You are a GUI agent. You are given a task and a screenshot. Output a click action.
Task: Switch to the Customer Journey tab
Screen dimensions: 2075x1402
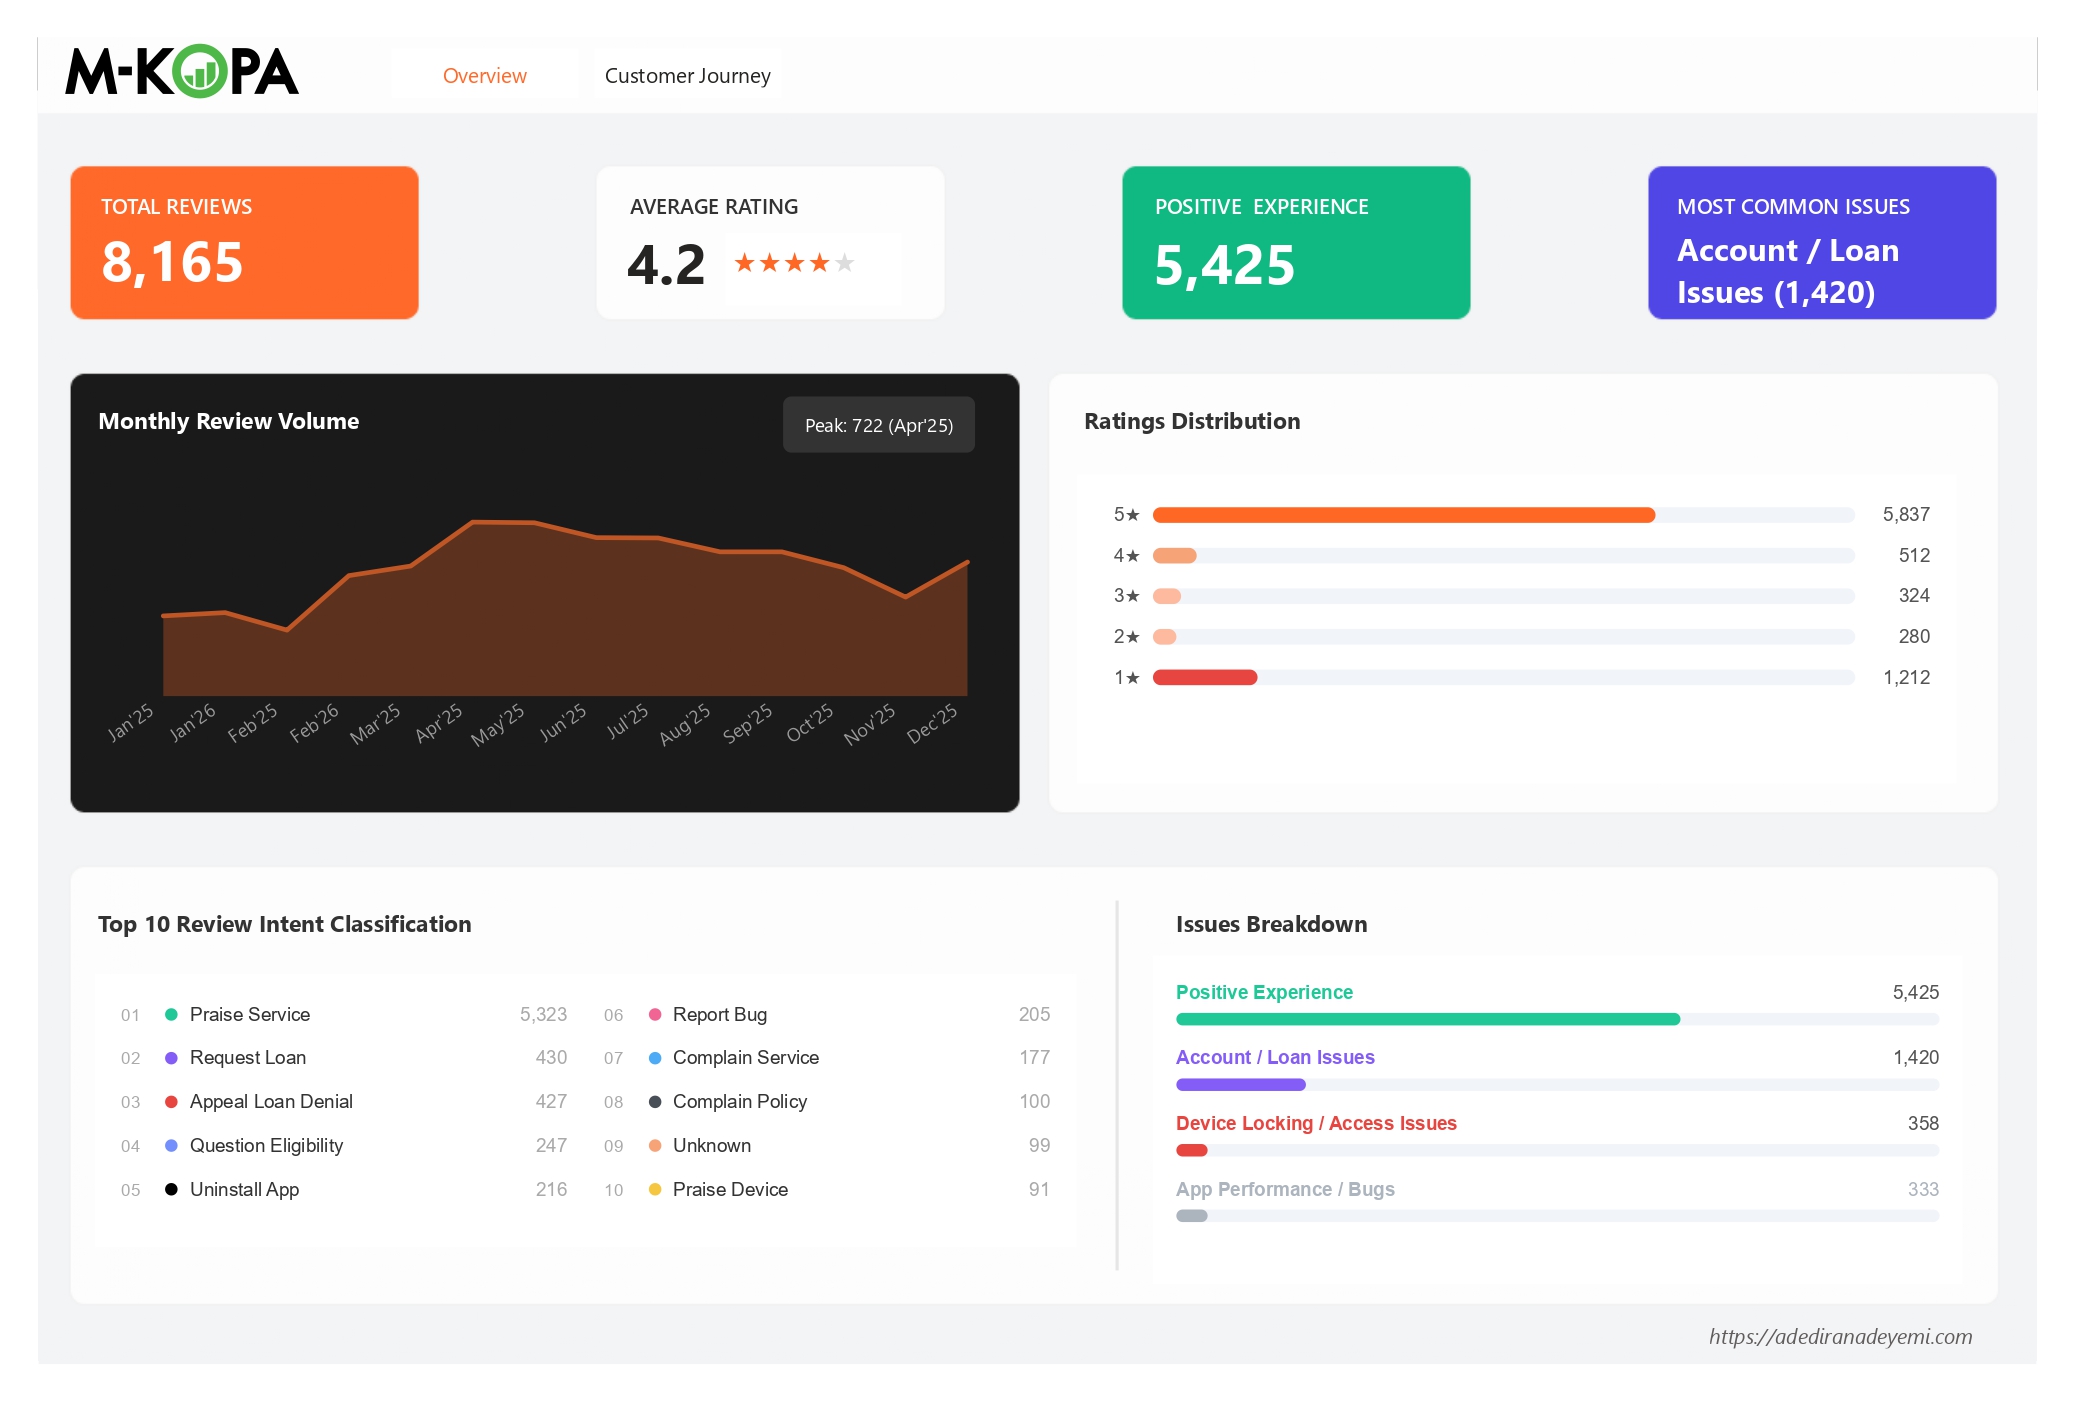coord(687,75)
